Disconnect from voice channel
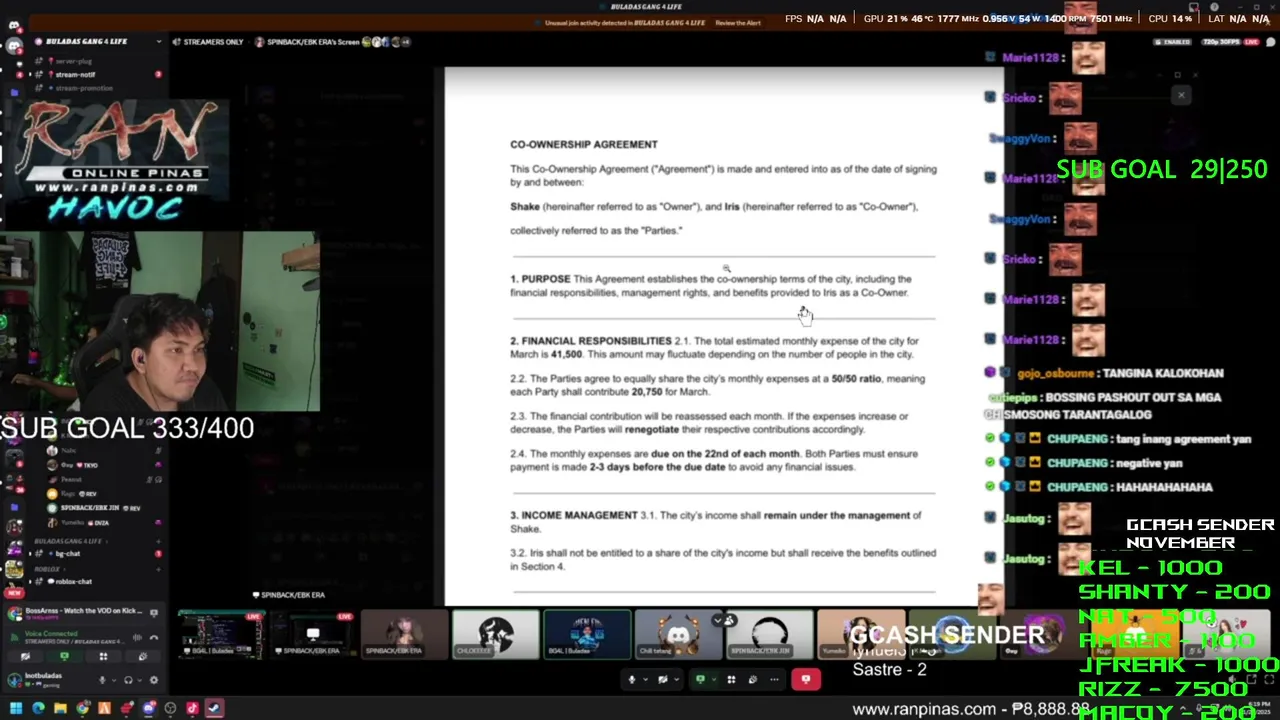This screenshot has height=720, width=1280. coord(153,637)
